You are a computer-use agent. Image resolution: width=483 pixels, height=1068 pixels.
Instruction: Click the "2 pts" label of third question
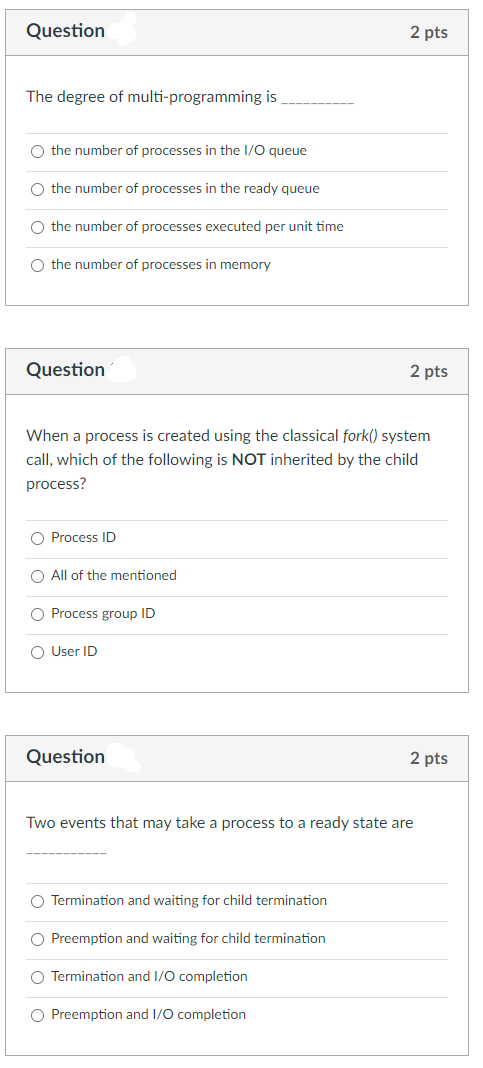(429, 758)
